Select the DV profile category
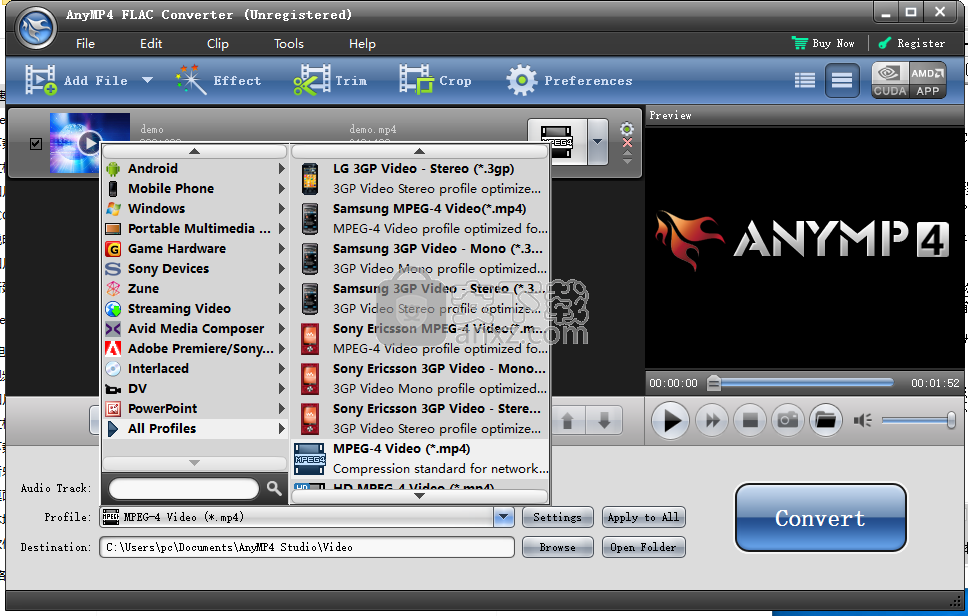968x616 pixels. point(194,388)
